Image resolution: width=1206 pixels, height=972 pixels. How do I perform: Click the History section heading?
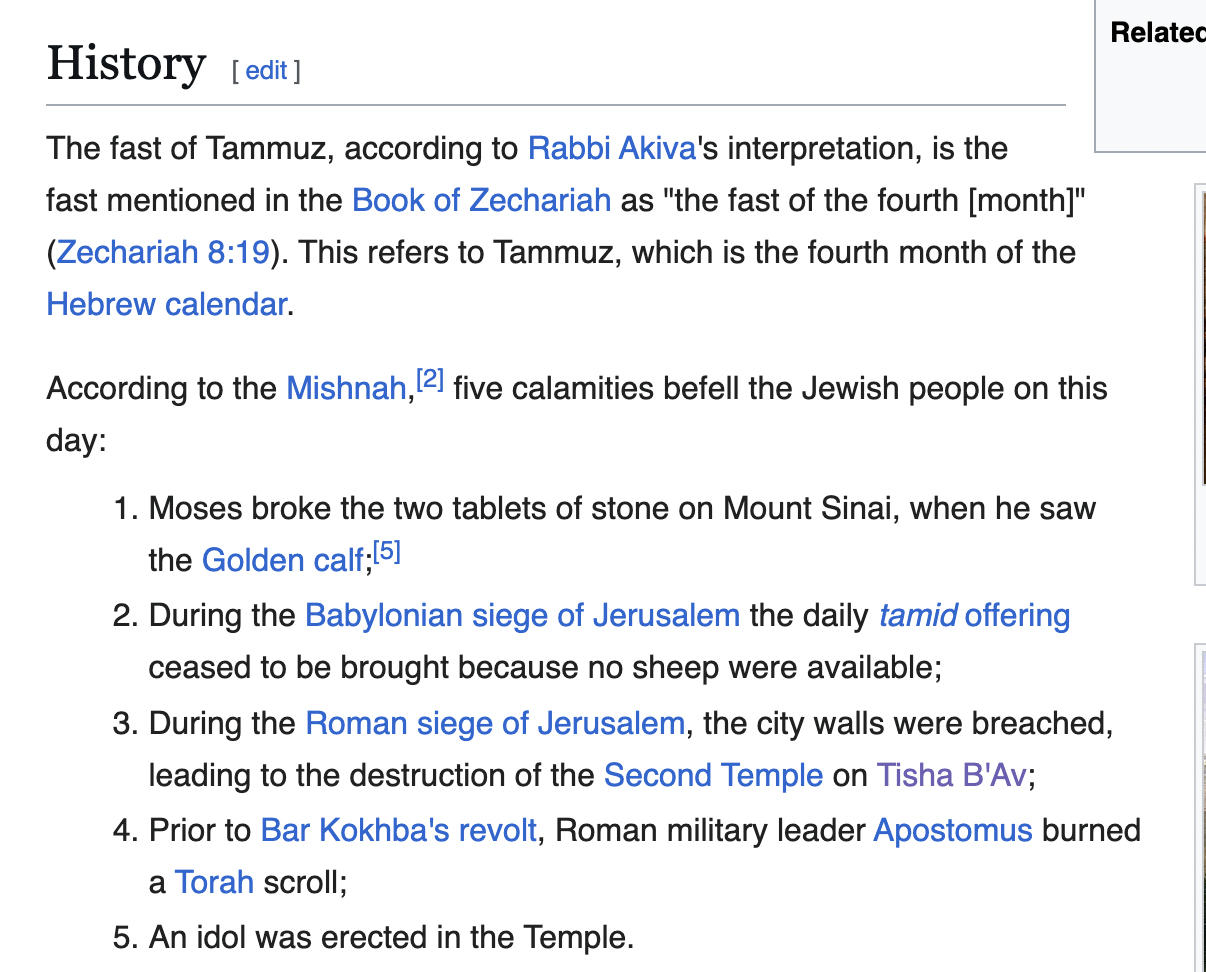126,65
